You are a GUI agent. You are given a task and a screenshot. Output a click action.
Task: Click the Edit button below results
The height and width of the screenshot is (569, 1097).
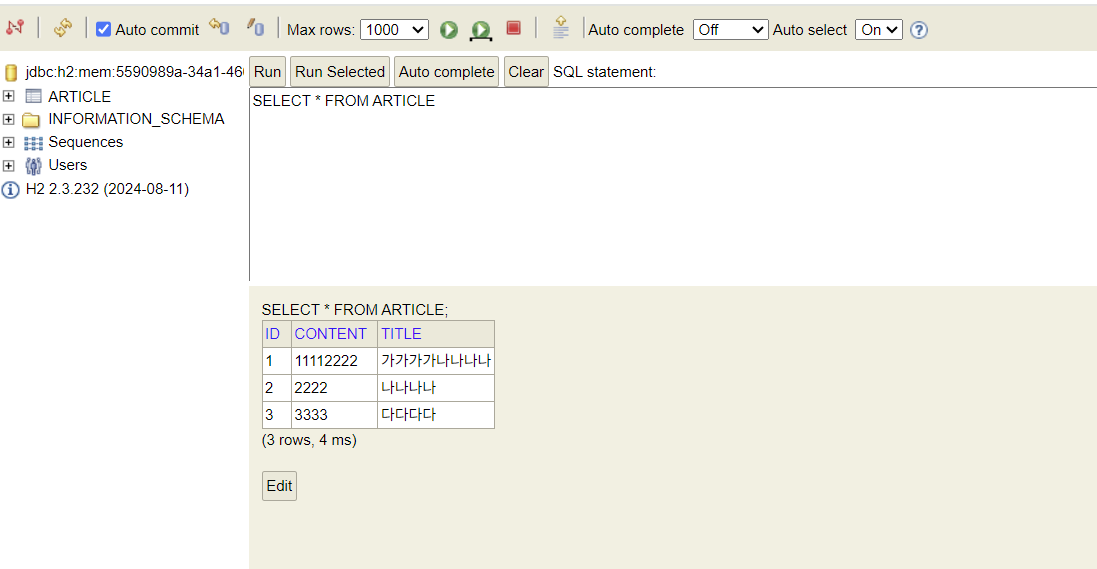(279, 486)
